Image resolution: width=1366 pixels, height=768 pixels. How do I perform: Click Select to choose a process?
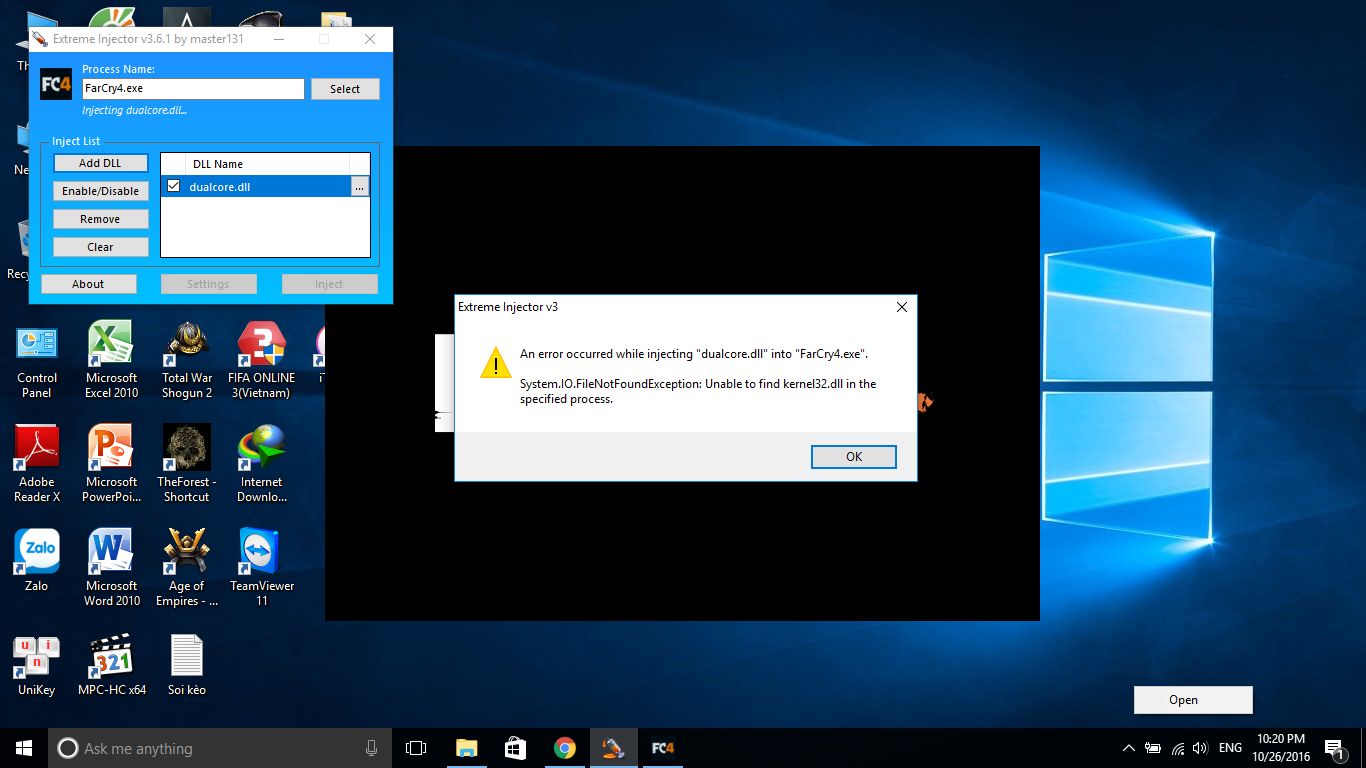[345, 89]
